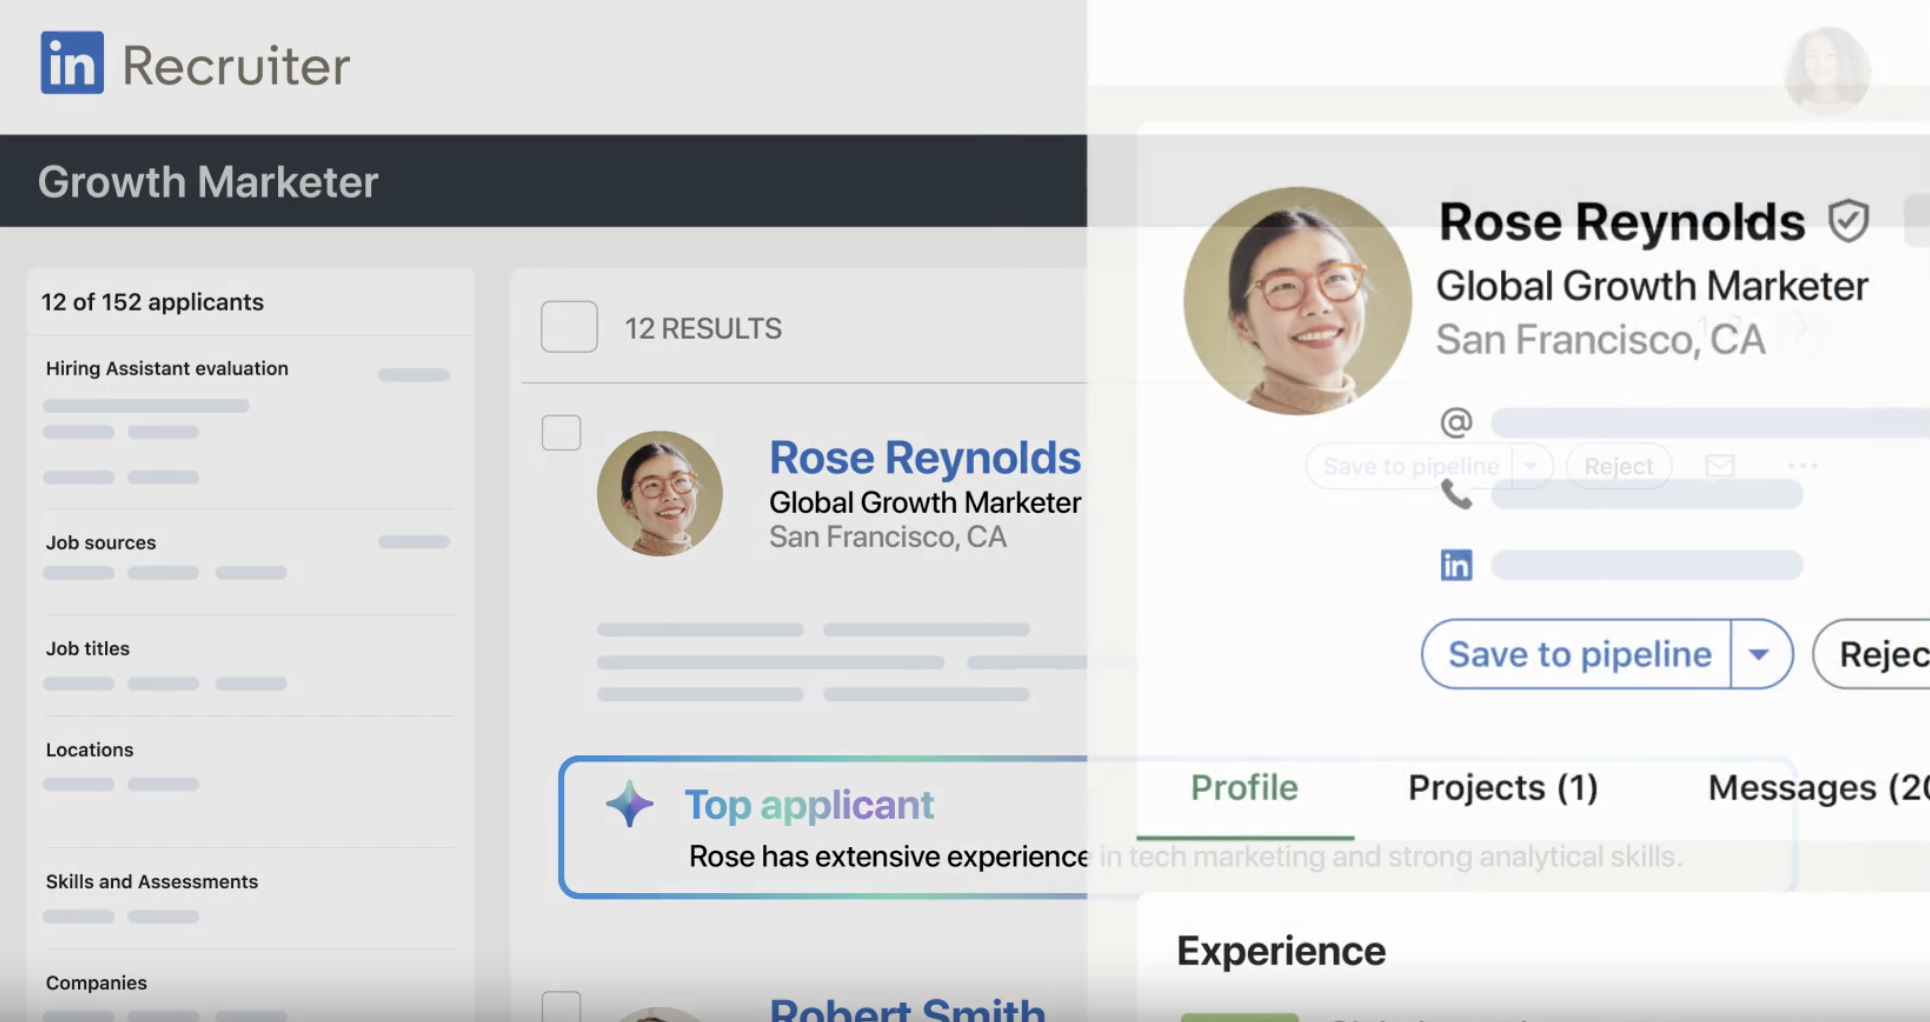The width and height of the screenshot is (1930, 1022).
Task: Open the Save to pipeline dropdown arrow
Action: 1760,654
